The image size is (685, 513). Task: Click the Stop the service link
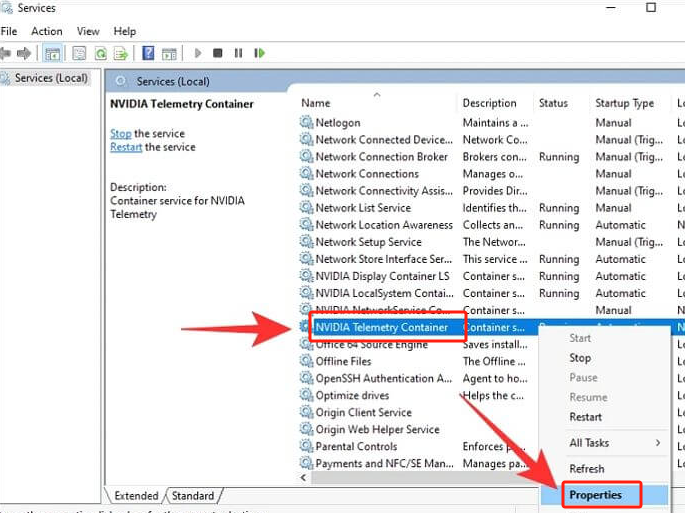coord(121,133)
